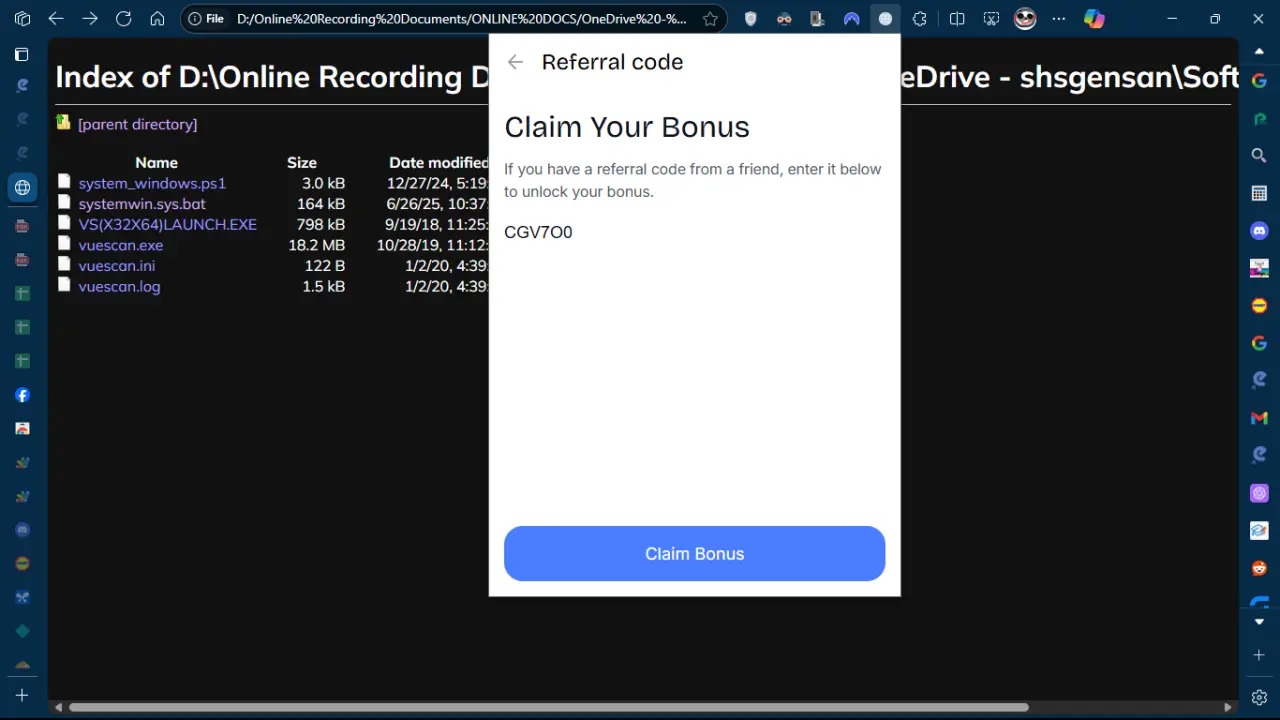Open vuescan.log file link
The image size is (1280, 720).
click(119, 286)
